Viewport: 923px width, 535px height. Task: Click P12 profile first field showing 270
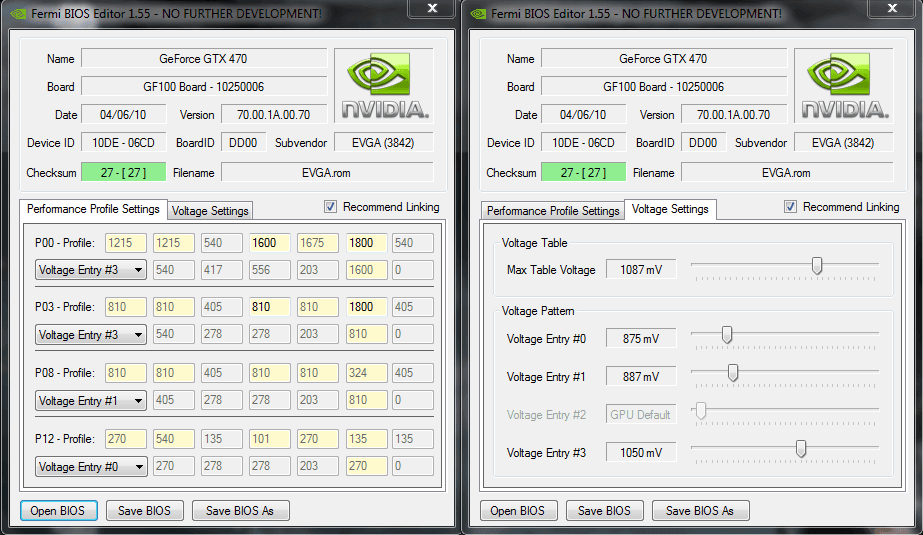point(126,438)
